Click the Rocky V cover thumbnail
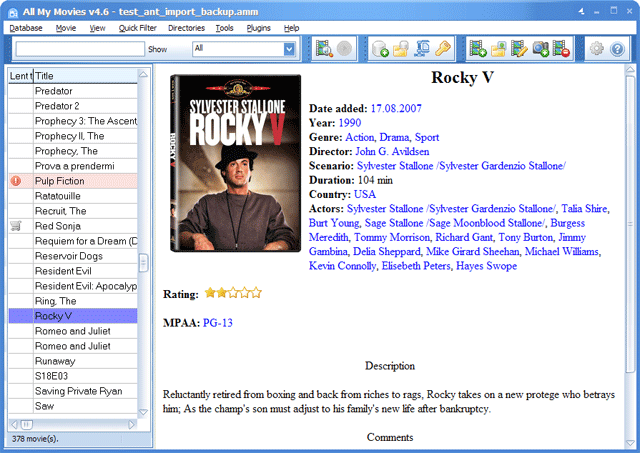Image resolution: width=640 pixels, height=453 pixels. click(236, 163)
